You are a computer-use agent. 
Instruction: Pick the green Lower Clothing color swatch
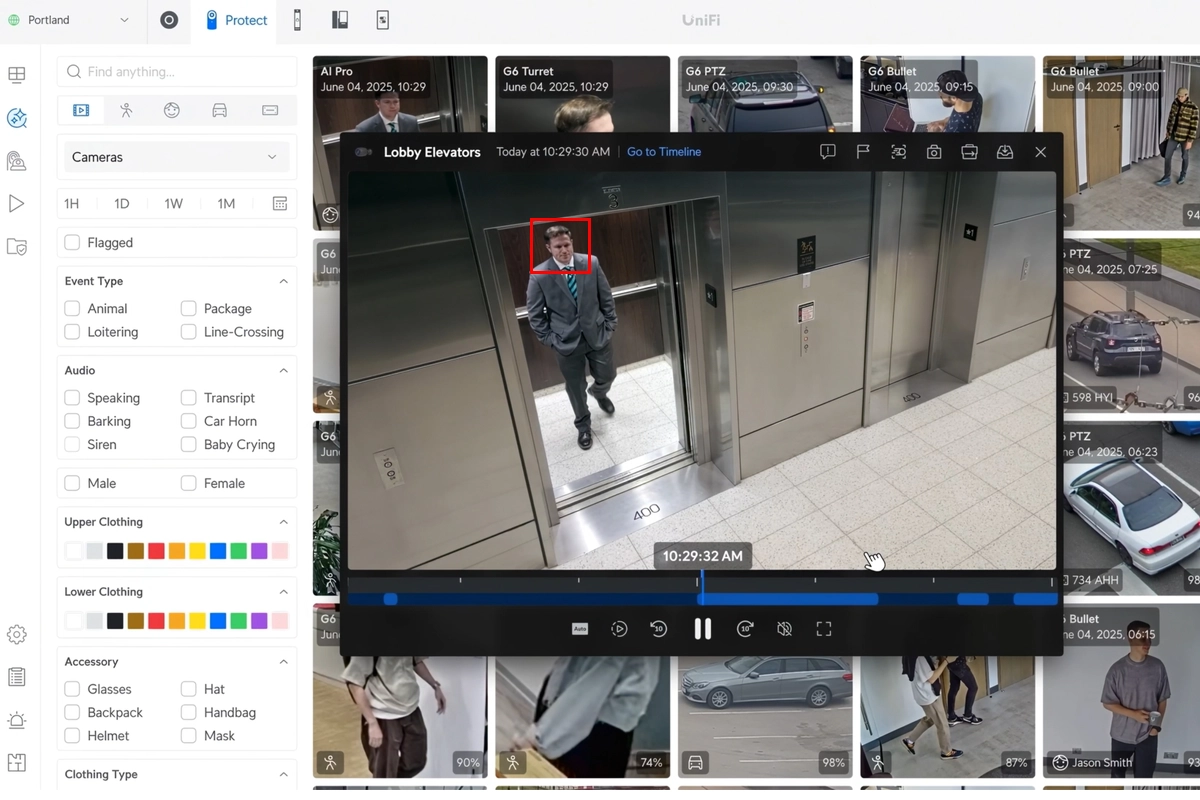[238, 621]
